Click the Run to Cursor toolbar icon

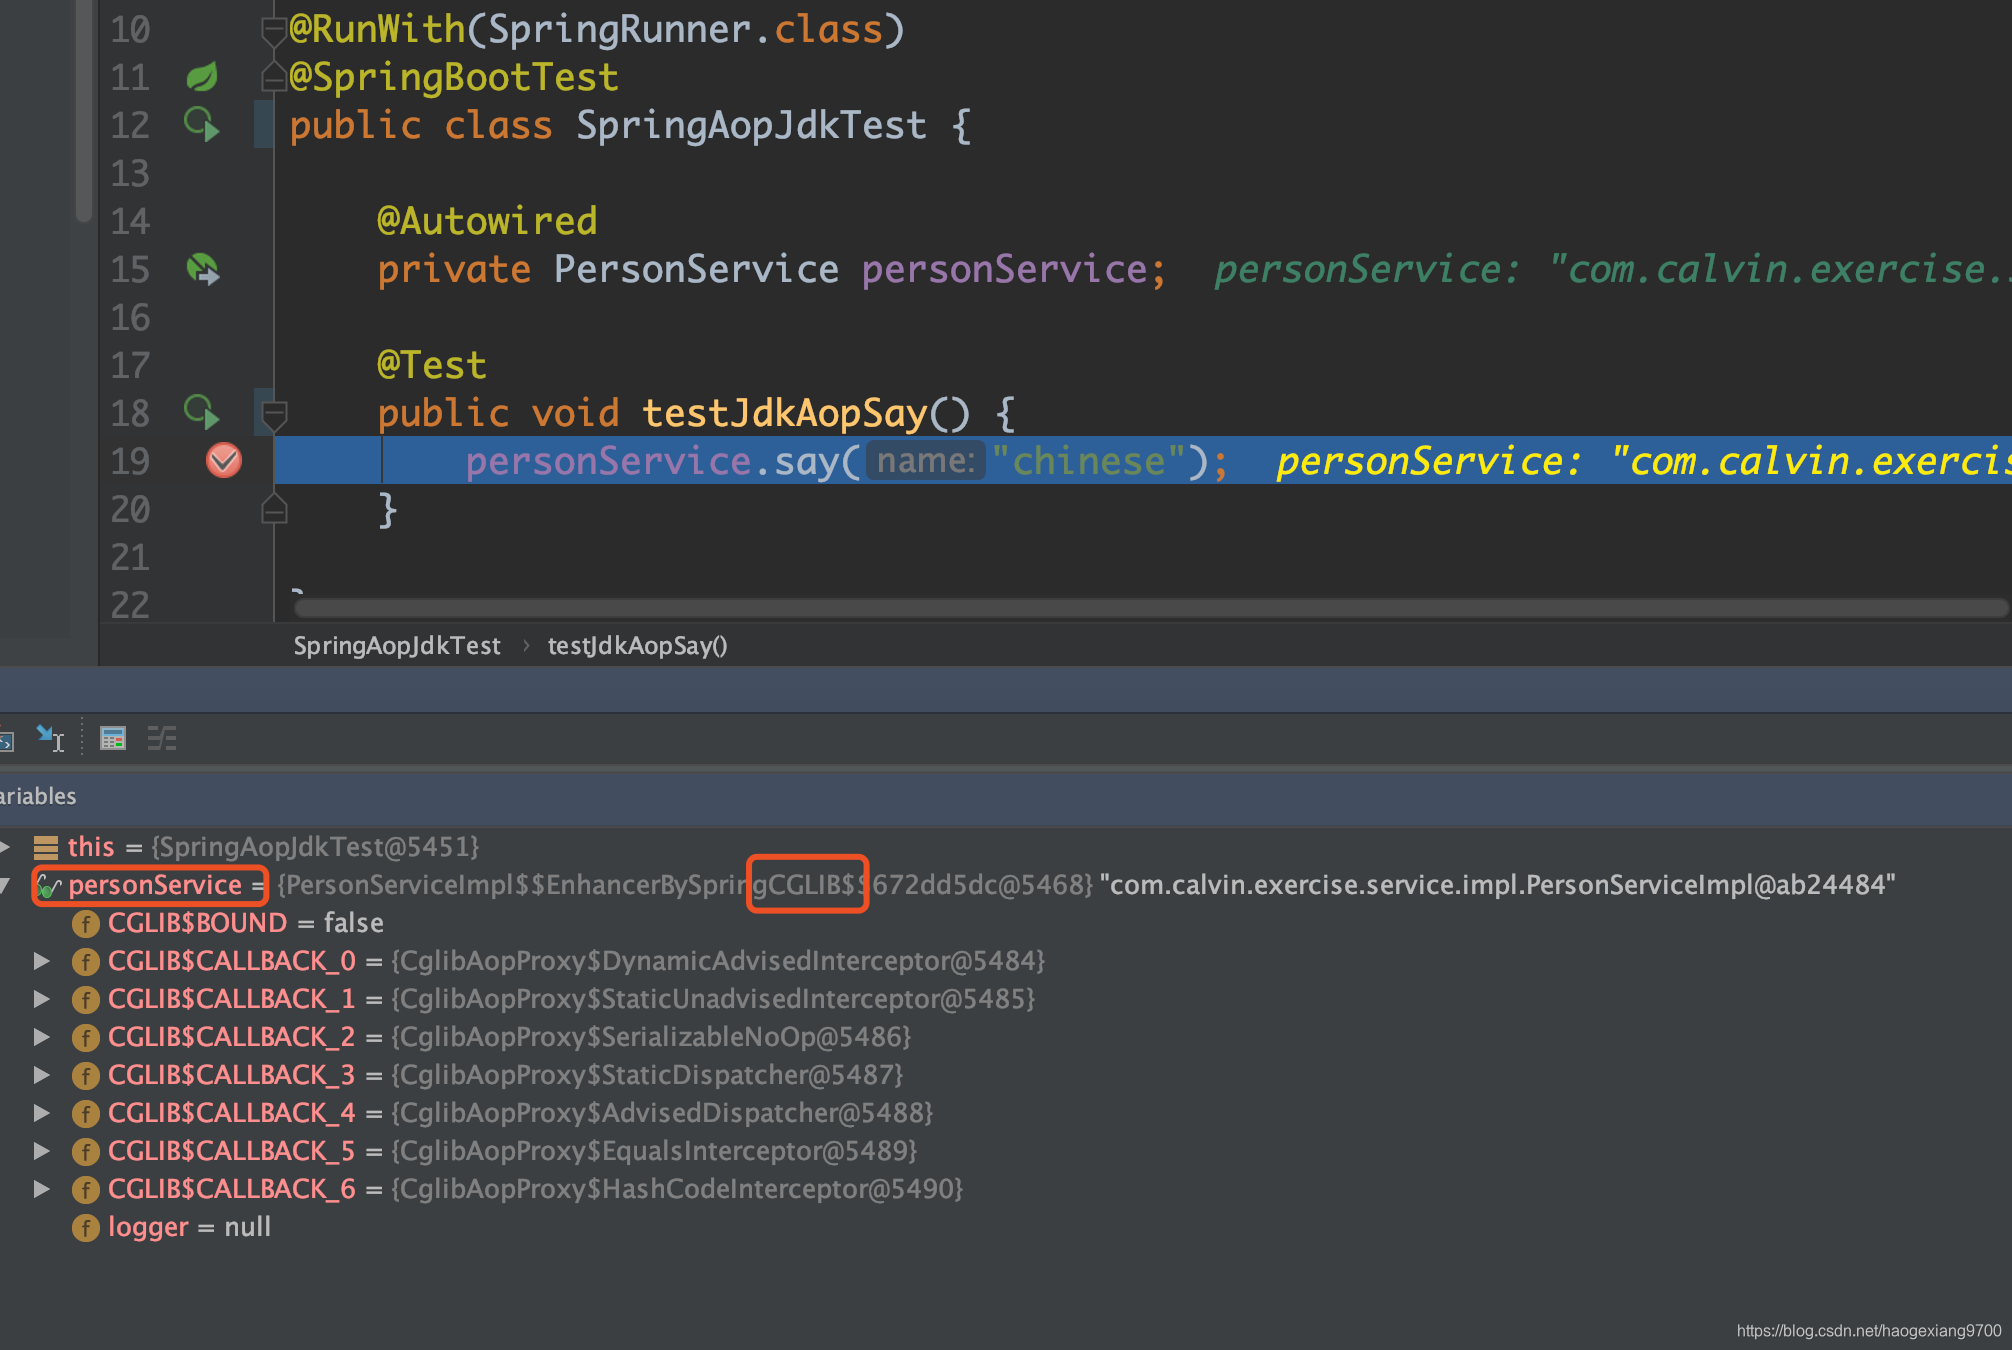50,738
